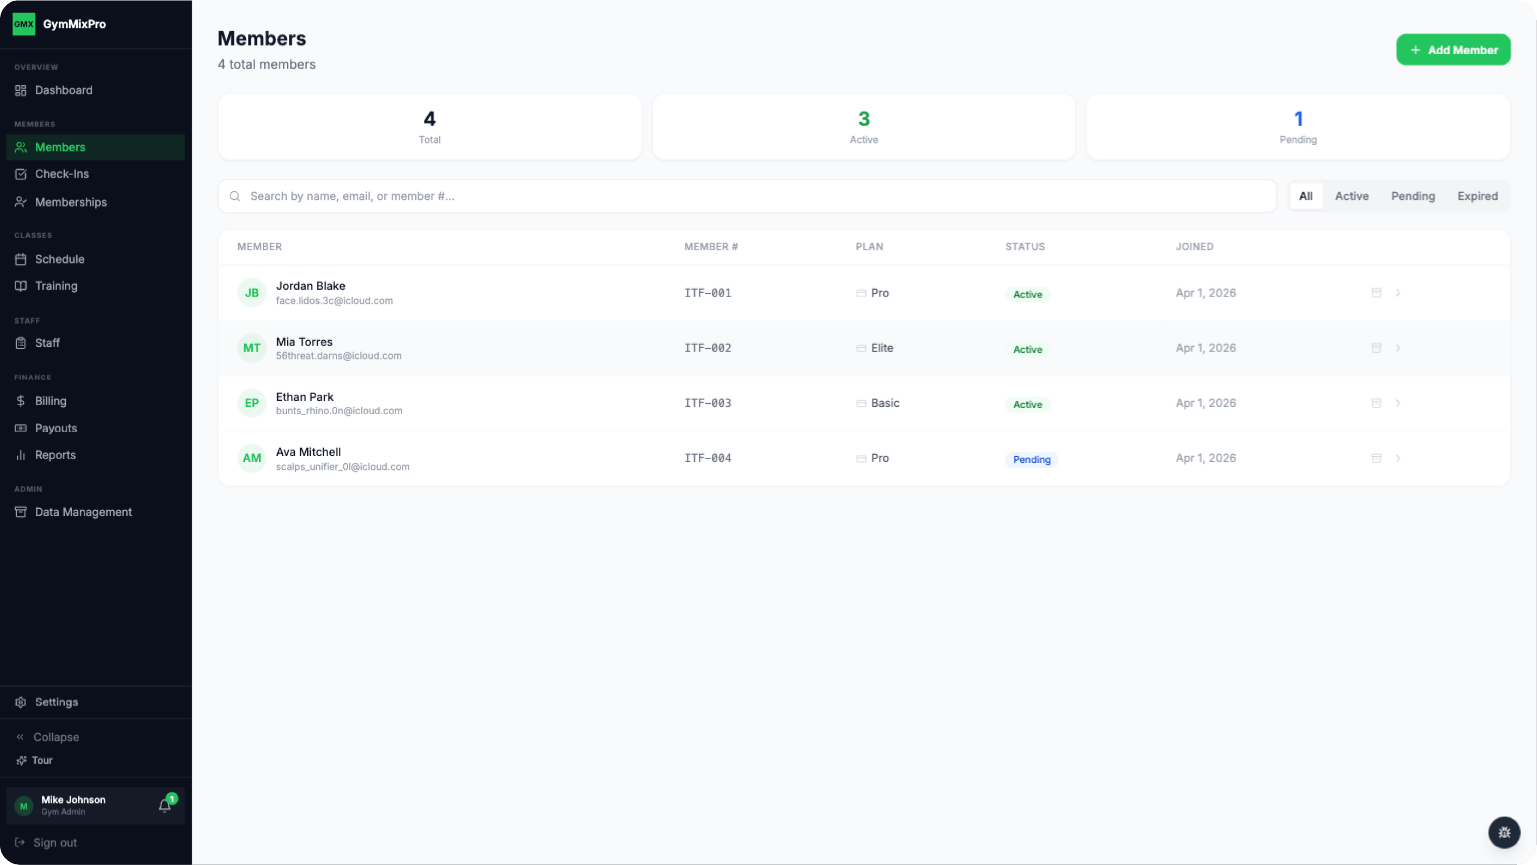Screen dimensions: 1537x865
Task: Select the Check-Ins sidebar icon
Action: pyautogui.click(x=20, y=174)
